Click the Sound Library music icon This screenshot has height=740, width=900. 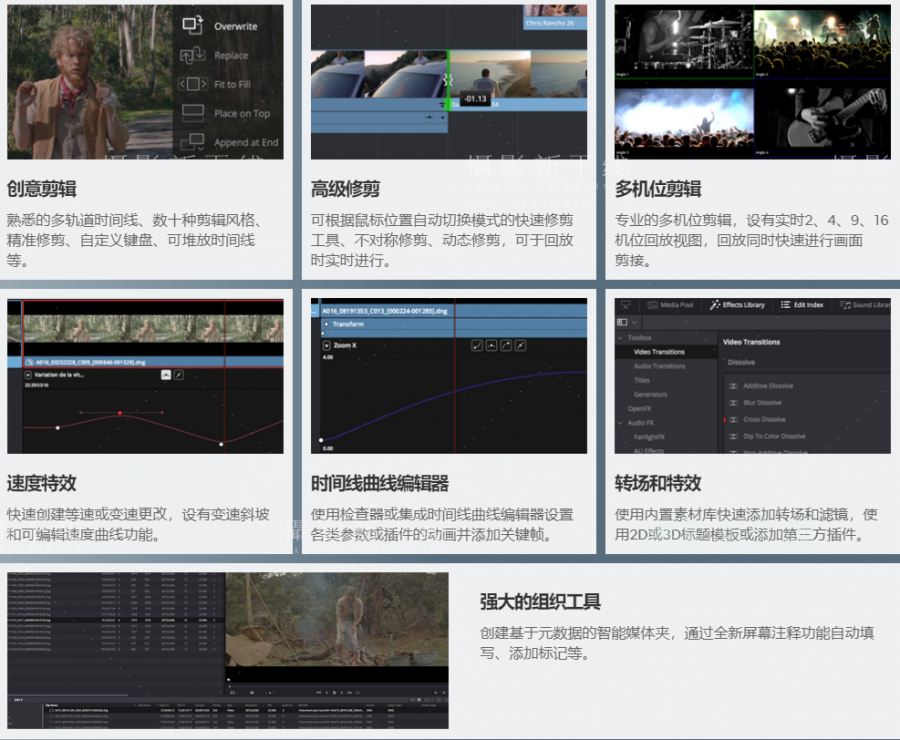(x=844, y=305)
